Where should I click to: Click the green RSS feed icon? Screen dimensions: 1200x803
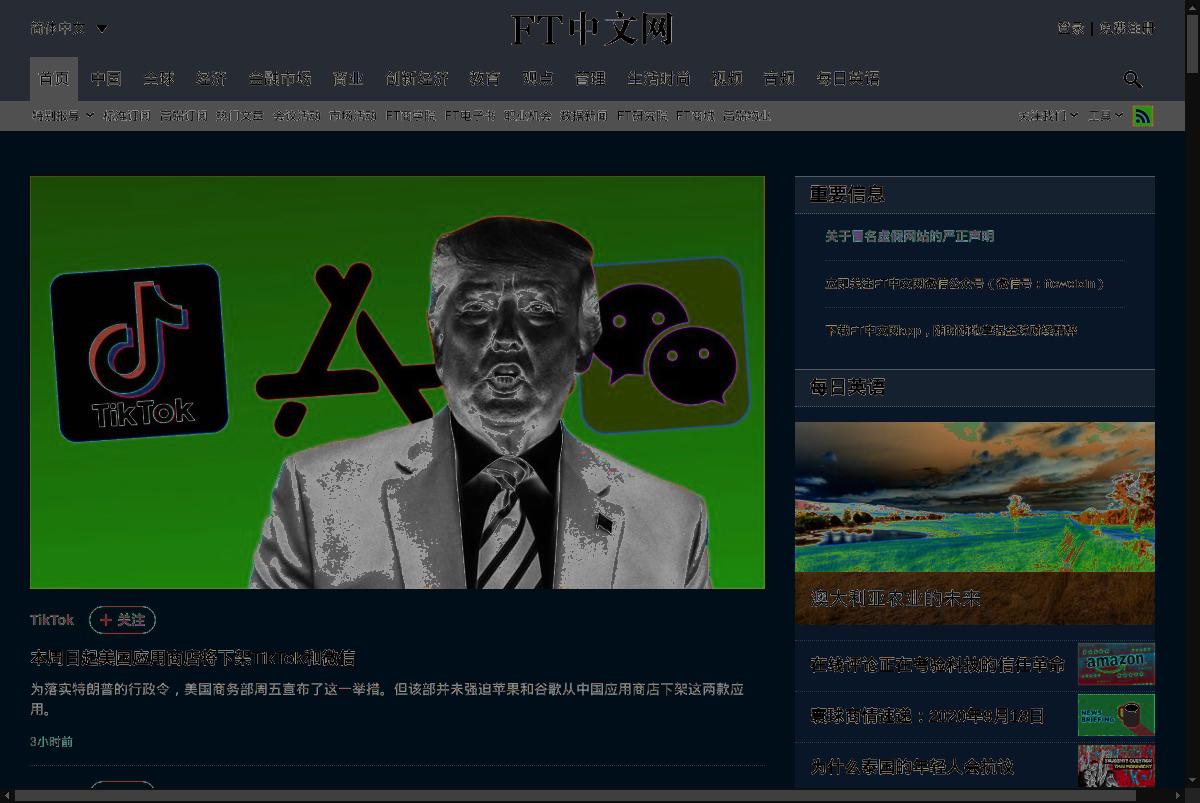[1143, 116]
